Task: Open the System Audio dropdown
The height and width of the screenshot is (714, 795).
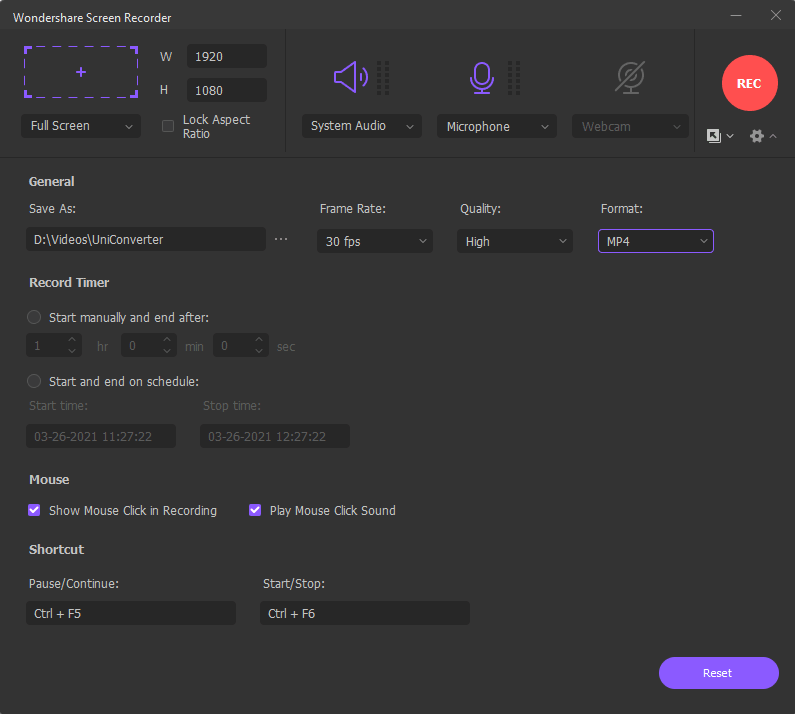Action: [x=362, y=126]
